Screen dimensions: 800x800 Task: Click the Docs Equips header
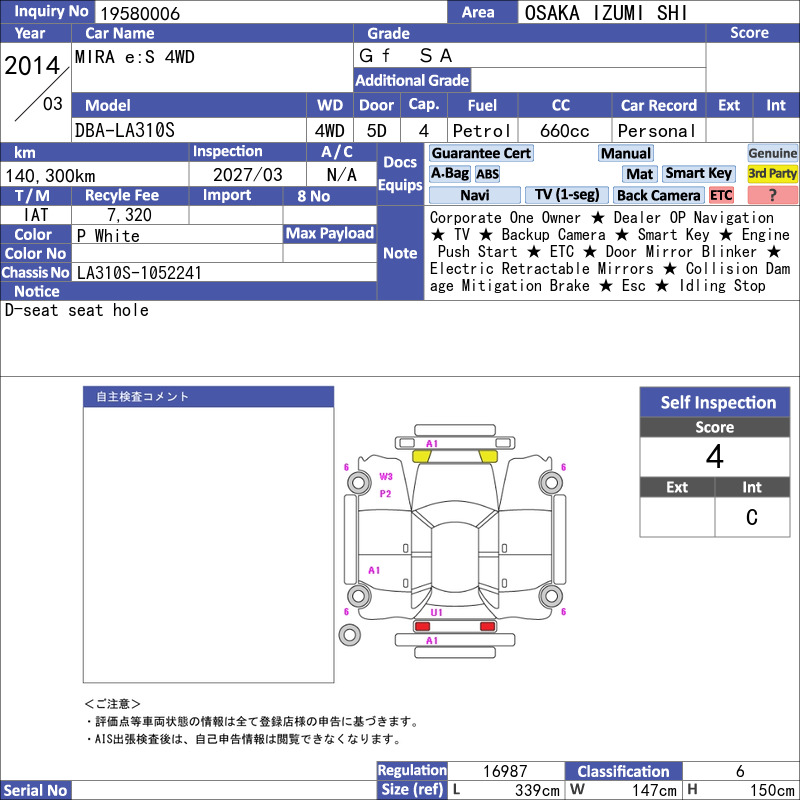(400, 174)
